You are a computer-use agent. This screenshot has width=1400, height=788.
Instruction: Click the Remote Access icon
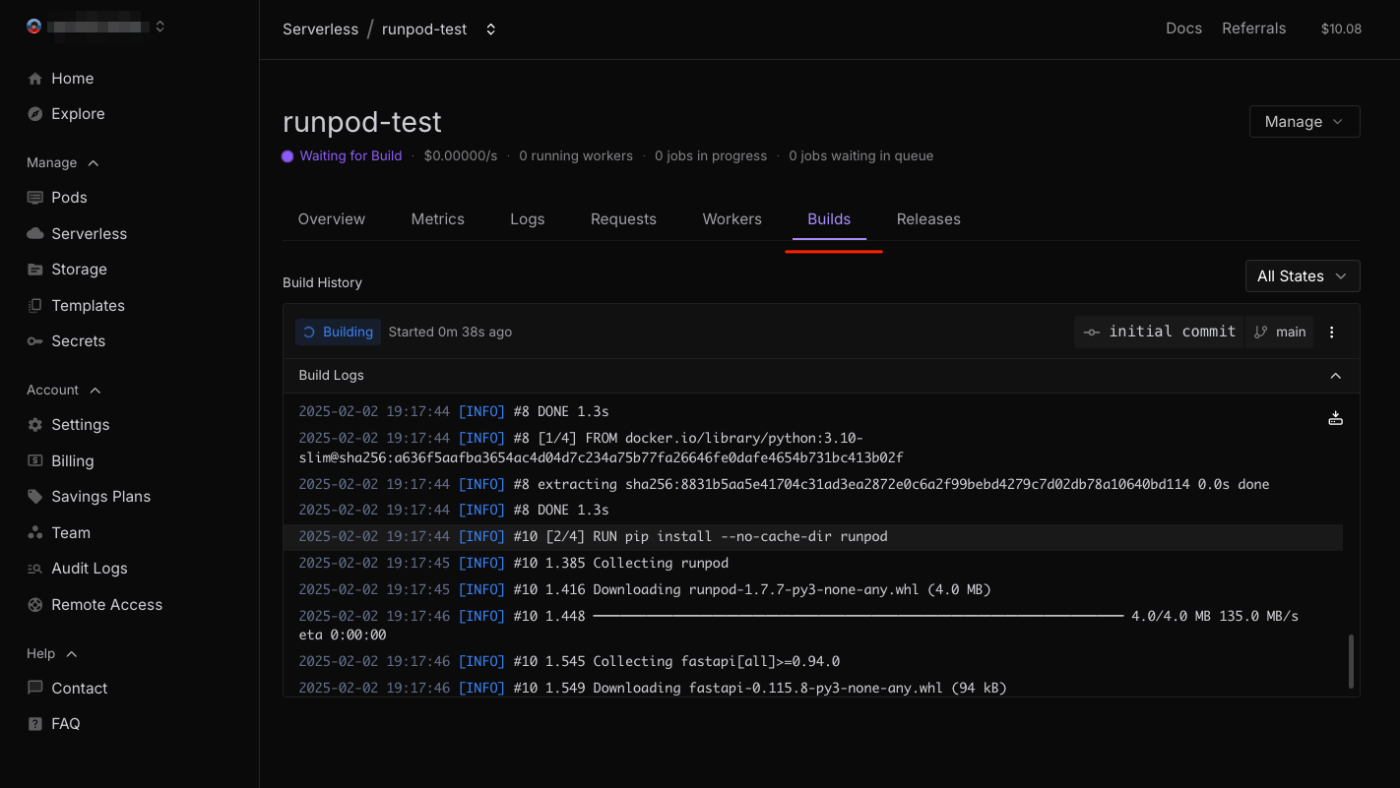click(35, 605)
